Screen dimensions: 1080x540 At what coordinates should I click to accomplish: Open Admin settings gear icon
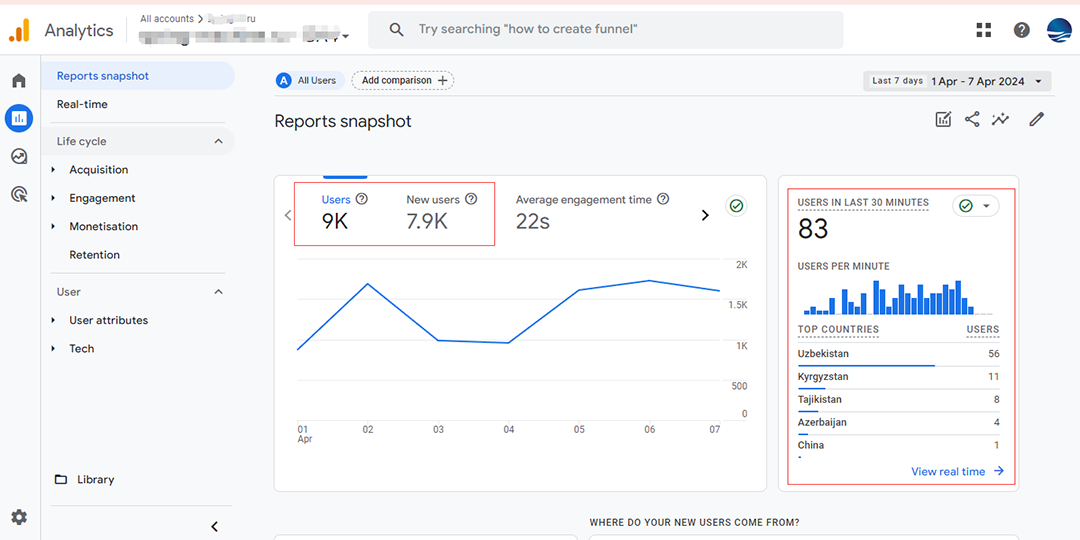tap(19, 517)
